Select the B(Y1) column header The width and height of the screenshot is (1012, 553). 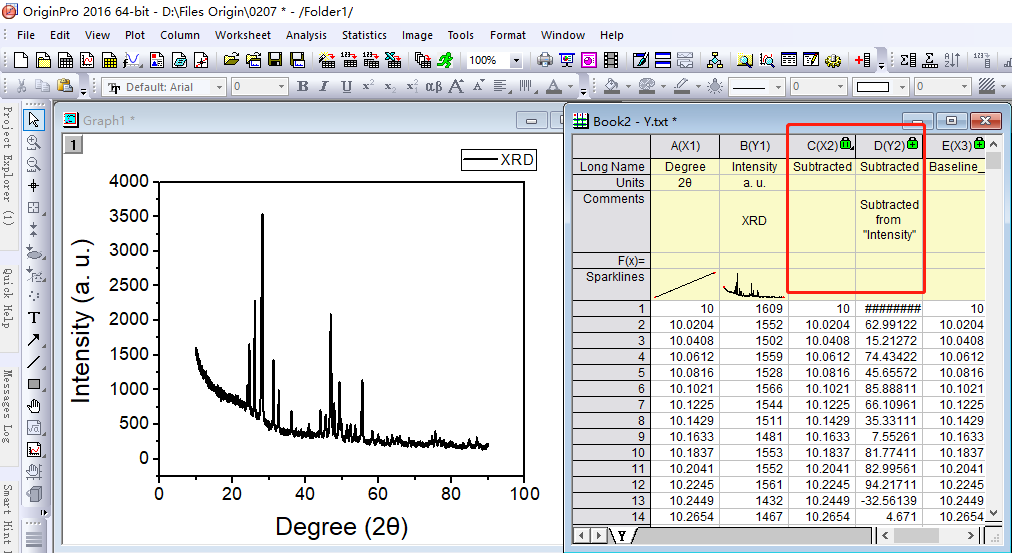tap(754, 146)
